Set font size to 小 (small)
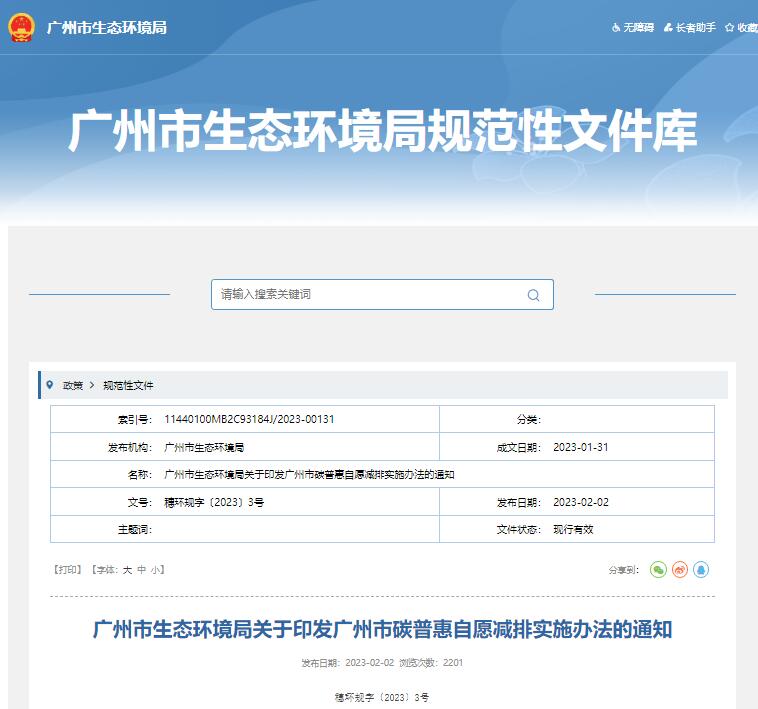Viewport: 758px width, 709px height. pyautogui.click(x=156, y=569)
